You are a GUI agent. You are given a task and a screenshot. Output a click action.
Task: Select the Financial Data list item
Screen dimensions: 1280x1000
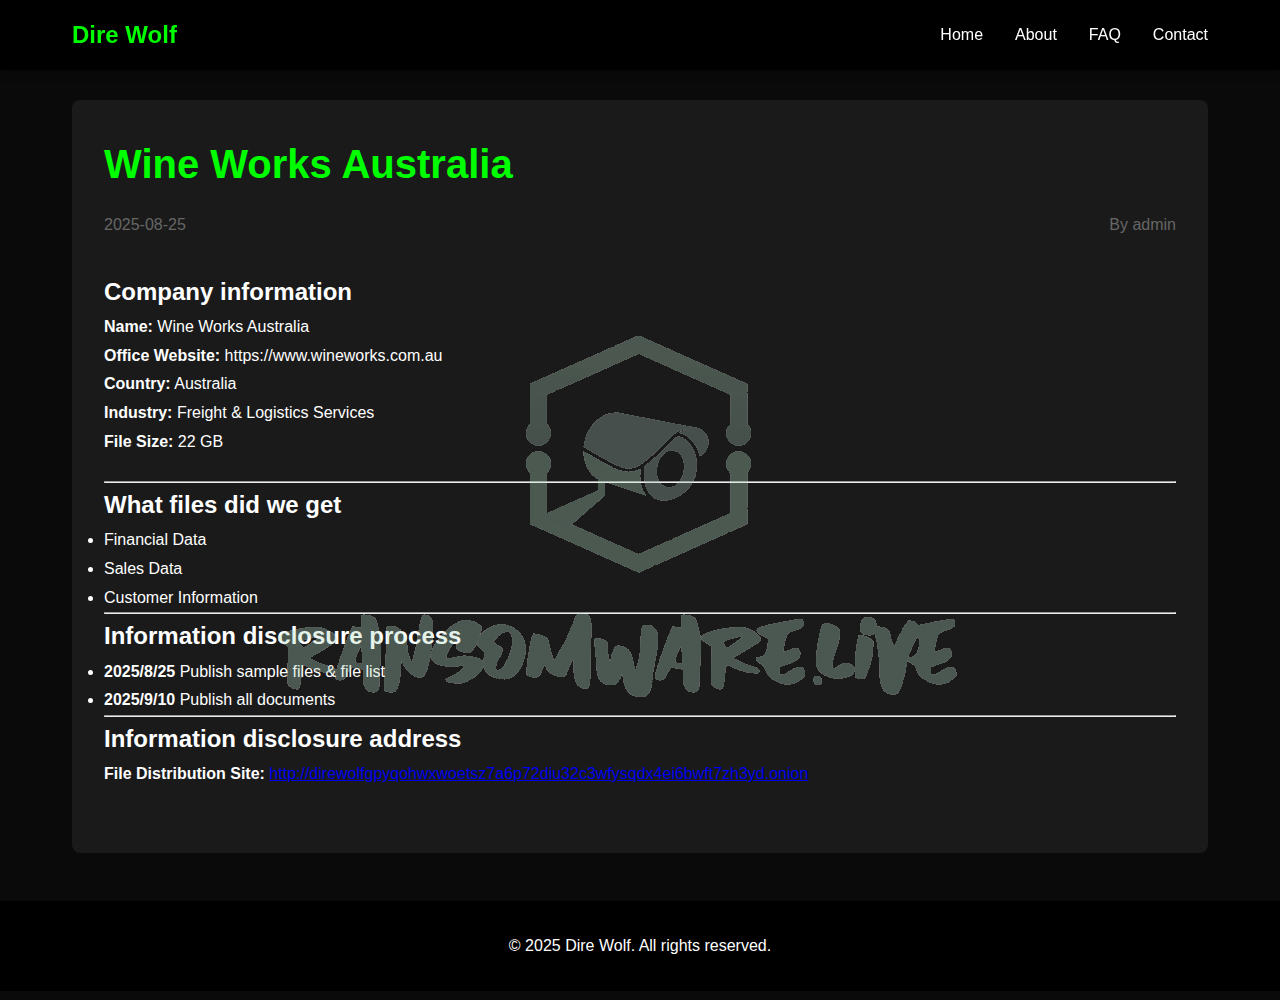click(155, 540)
